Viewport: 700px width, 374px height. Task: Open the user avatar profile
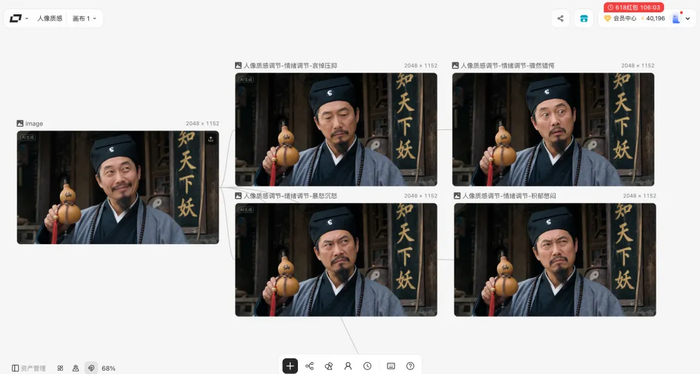click(x=676, y=19)
